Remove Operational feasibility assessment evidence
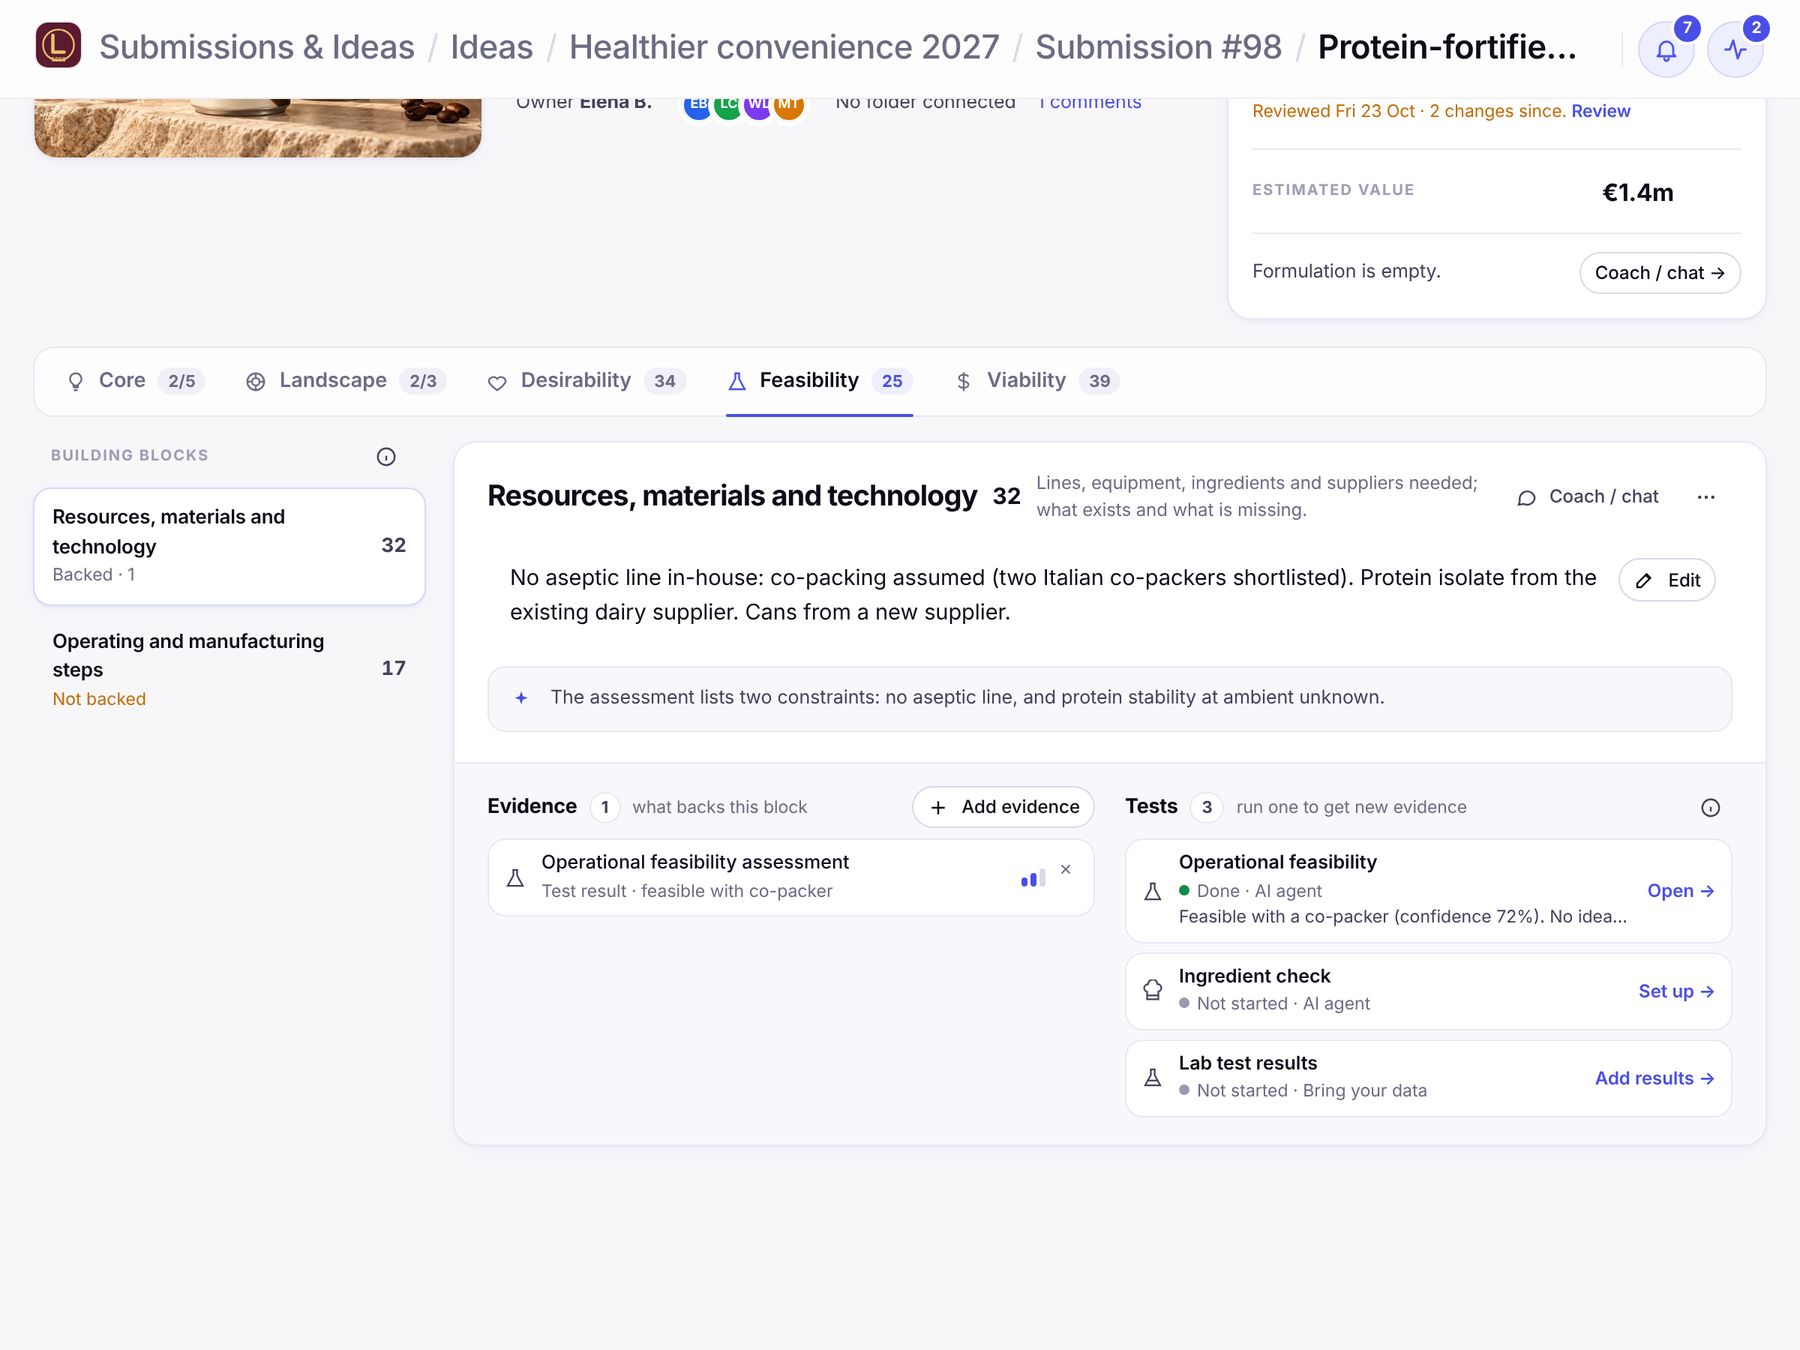 [1066, 869]
